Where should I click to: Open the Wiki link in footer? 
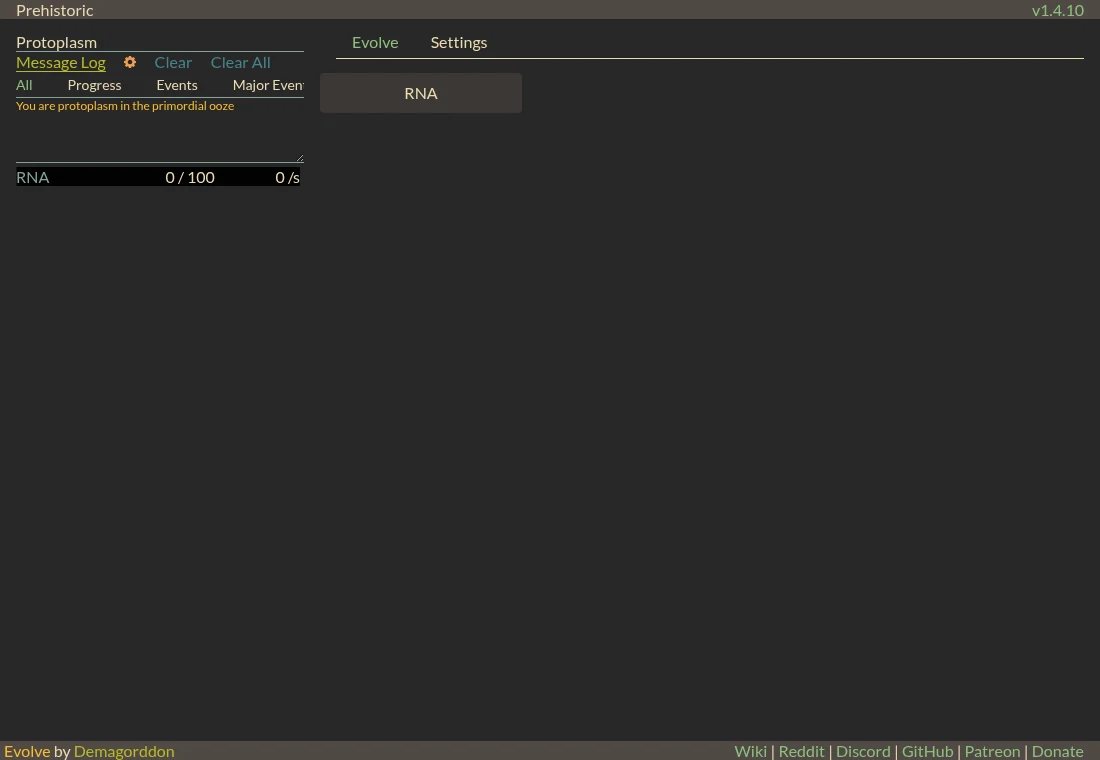751,751
